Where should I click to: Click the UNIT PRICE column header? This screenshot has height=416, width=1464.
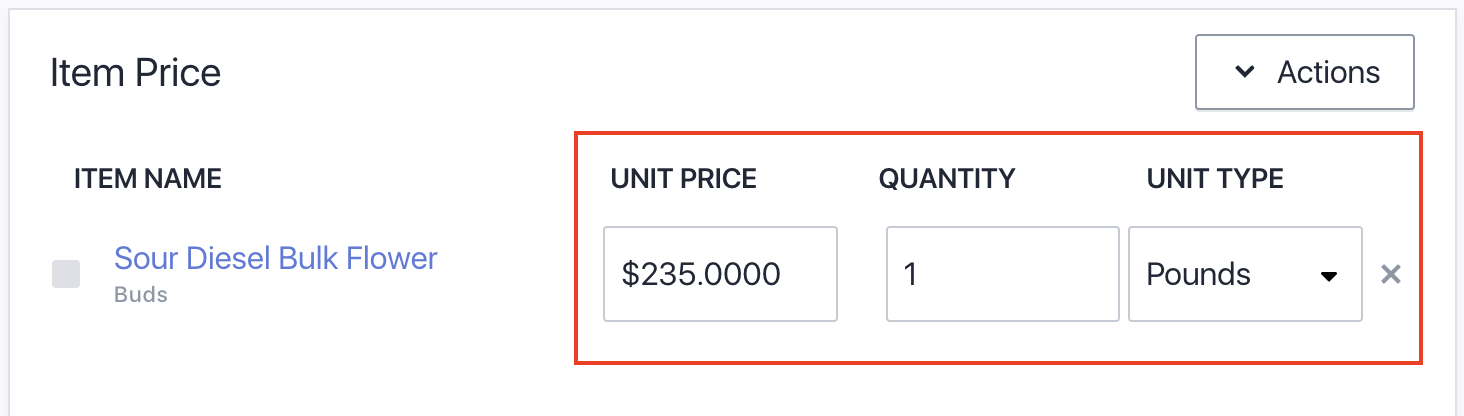coord(683,179)
